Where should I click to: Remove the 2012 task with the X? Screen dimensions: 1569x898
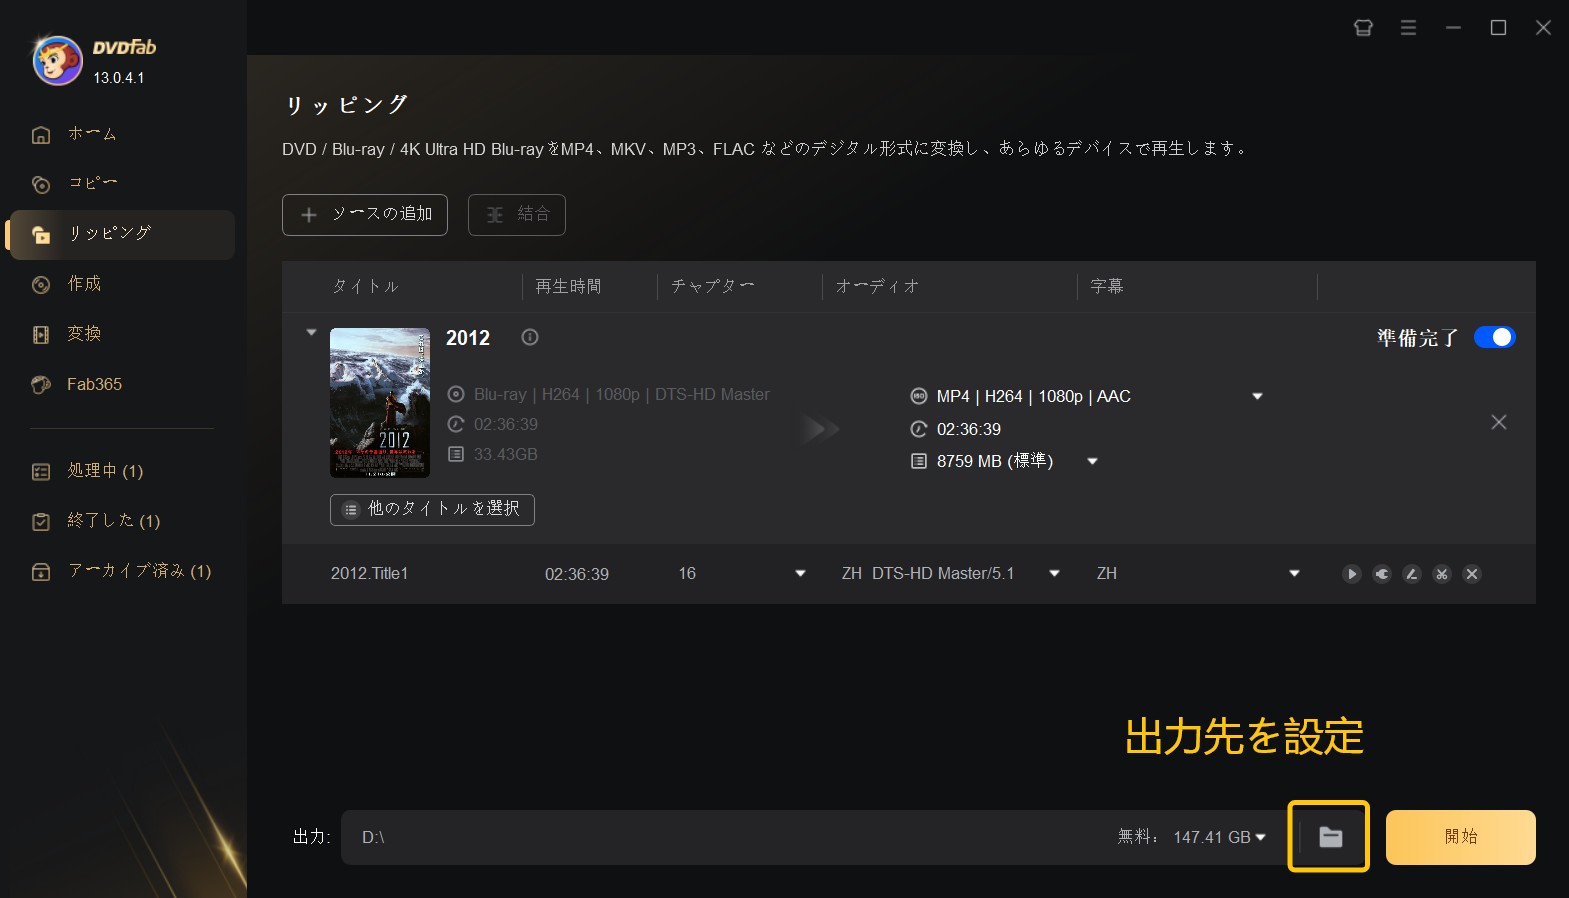tap(1499, 422)
